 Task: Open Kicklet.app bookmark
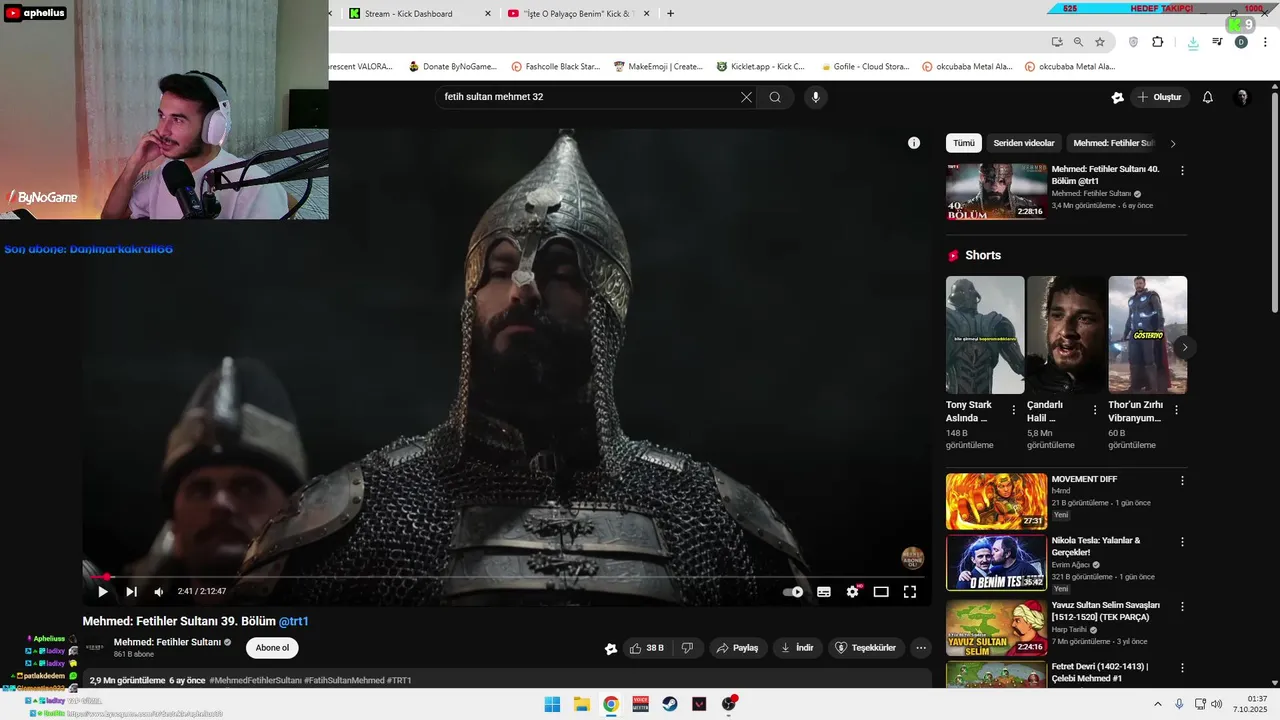(x=761, y=67)
